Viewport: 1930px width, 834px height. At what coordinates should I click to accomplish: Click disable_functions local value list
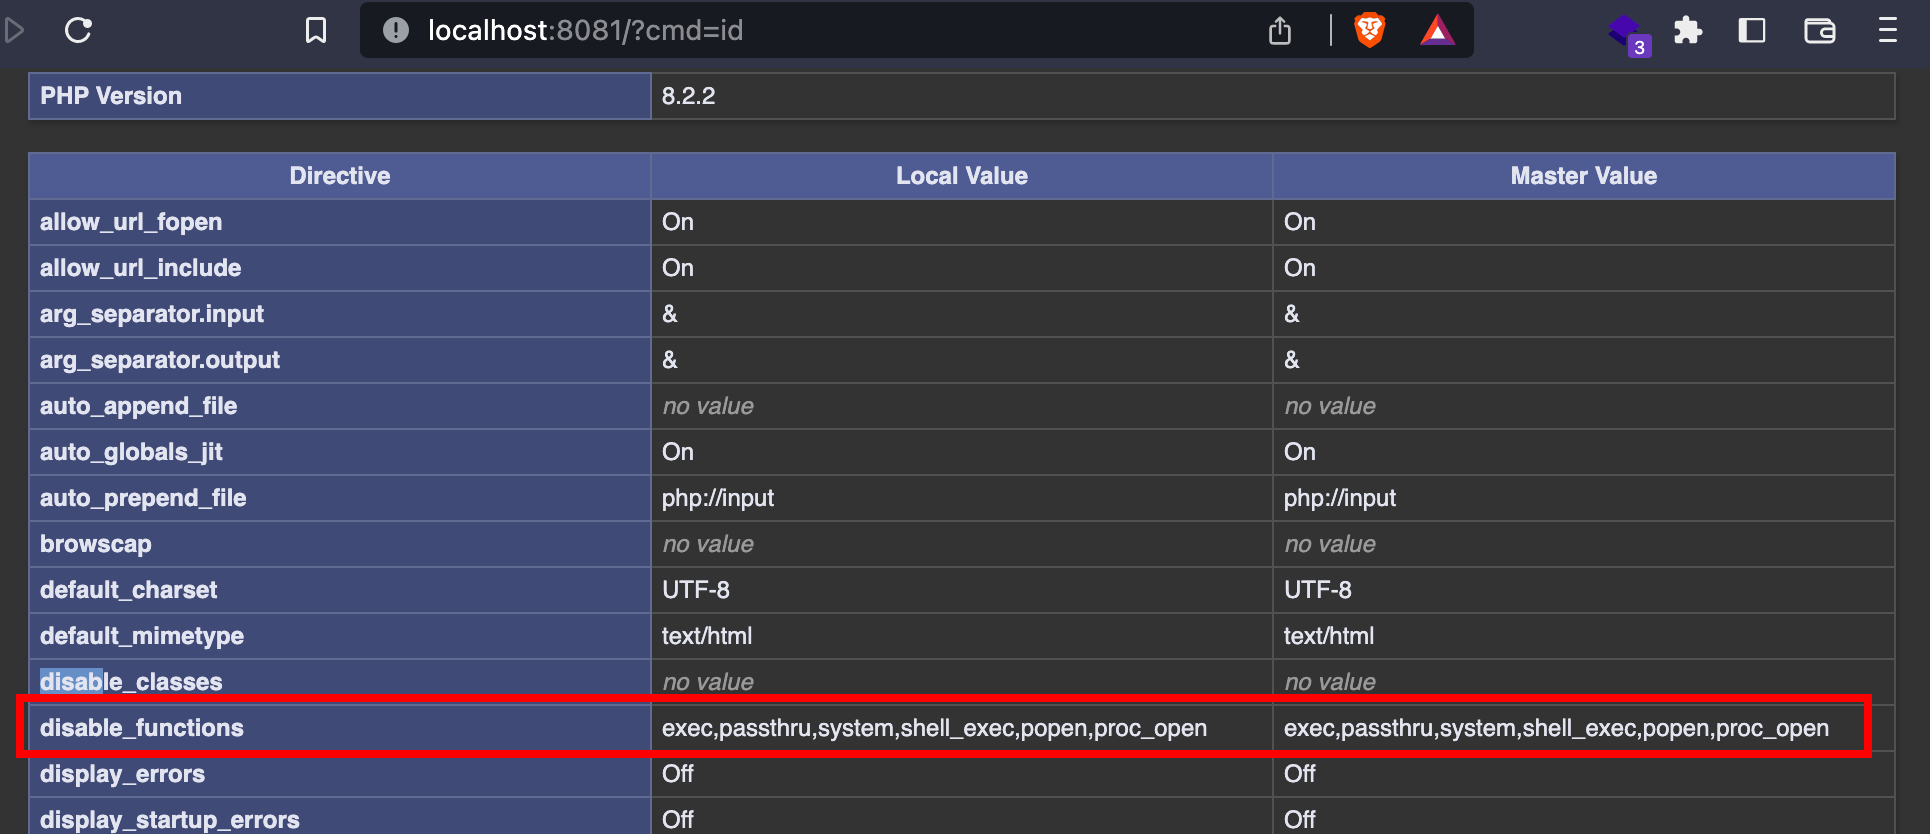tap(934, 728)
